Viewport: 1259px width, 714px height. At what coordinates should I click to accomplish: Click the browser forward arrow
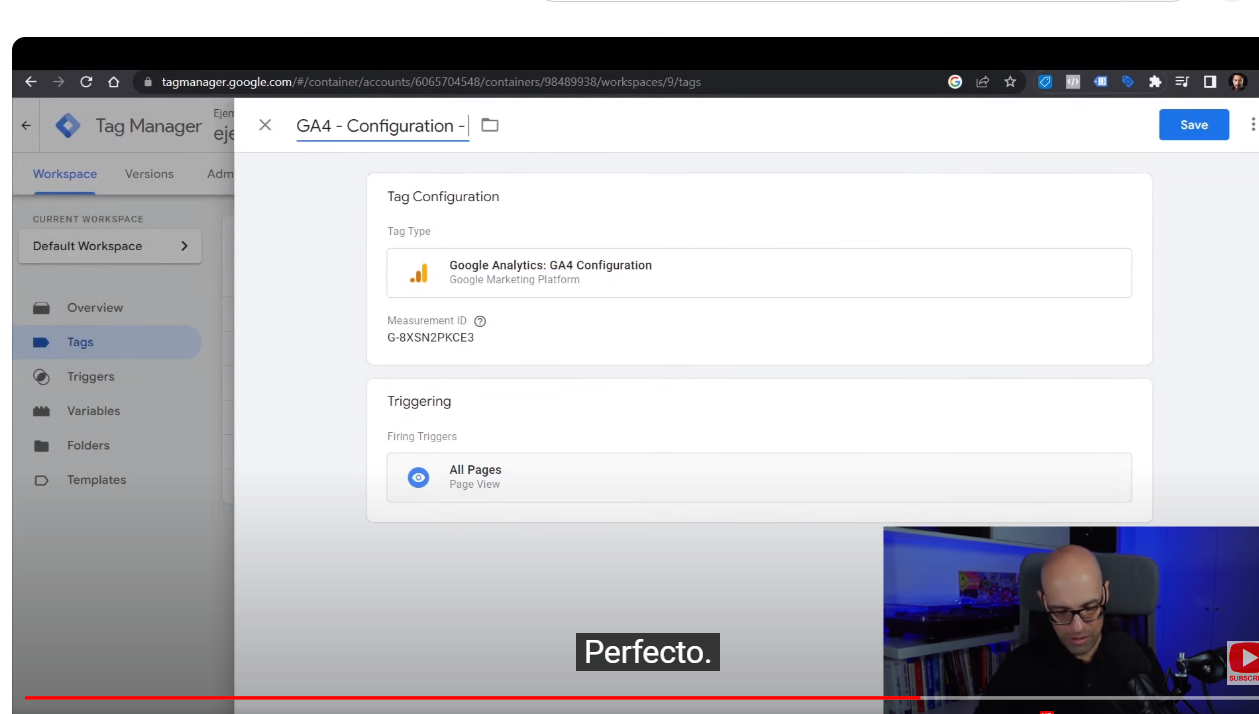tap(59, 82)
